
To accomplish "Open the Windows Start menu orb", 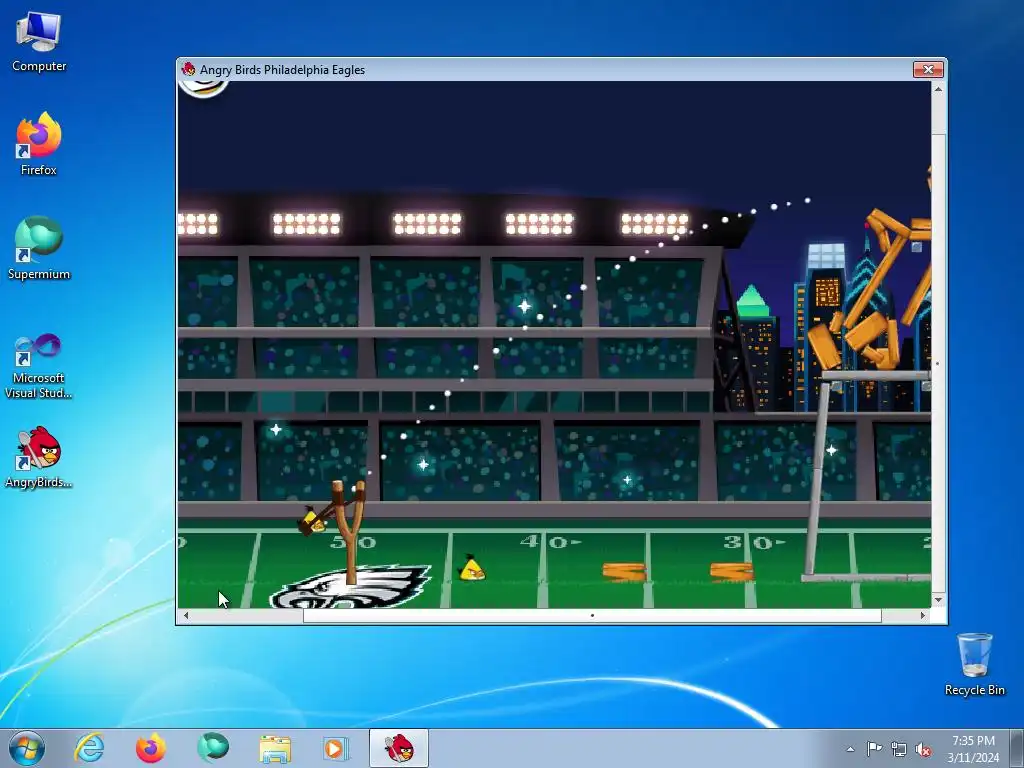I will (x=27, y=748).
